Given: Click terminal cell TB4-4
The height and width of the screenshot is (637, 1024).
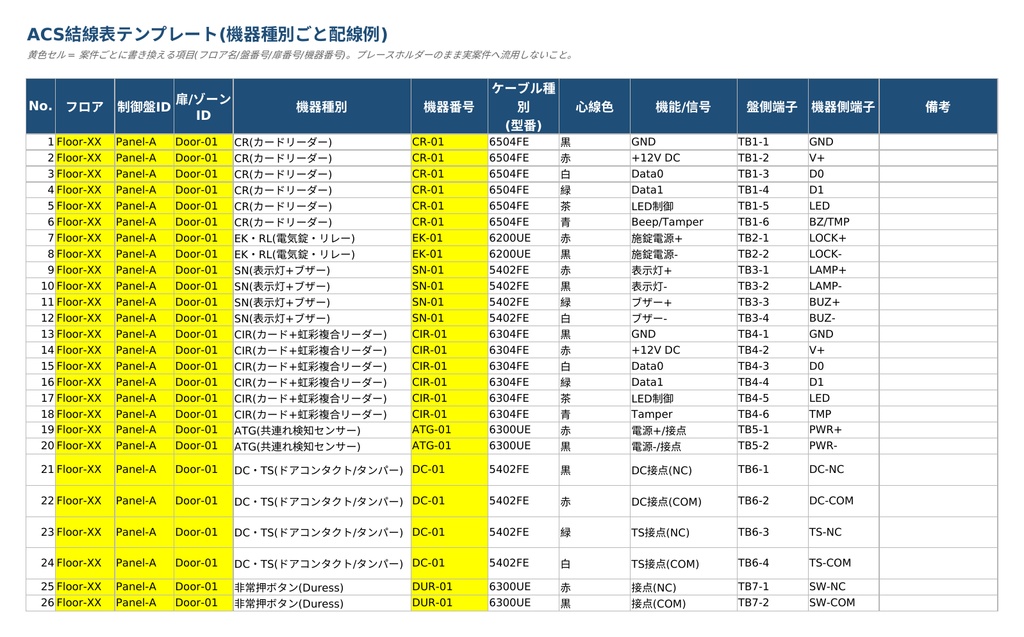Looking at the screenshot, I should 772,382.
